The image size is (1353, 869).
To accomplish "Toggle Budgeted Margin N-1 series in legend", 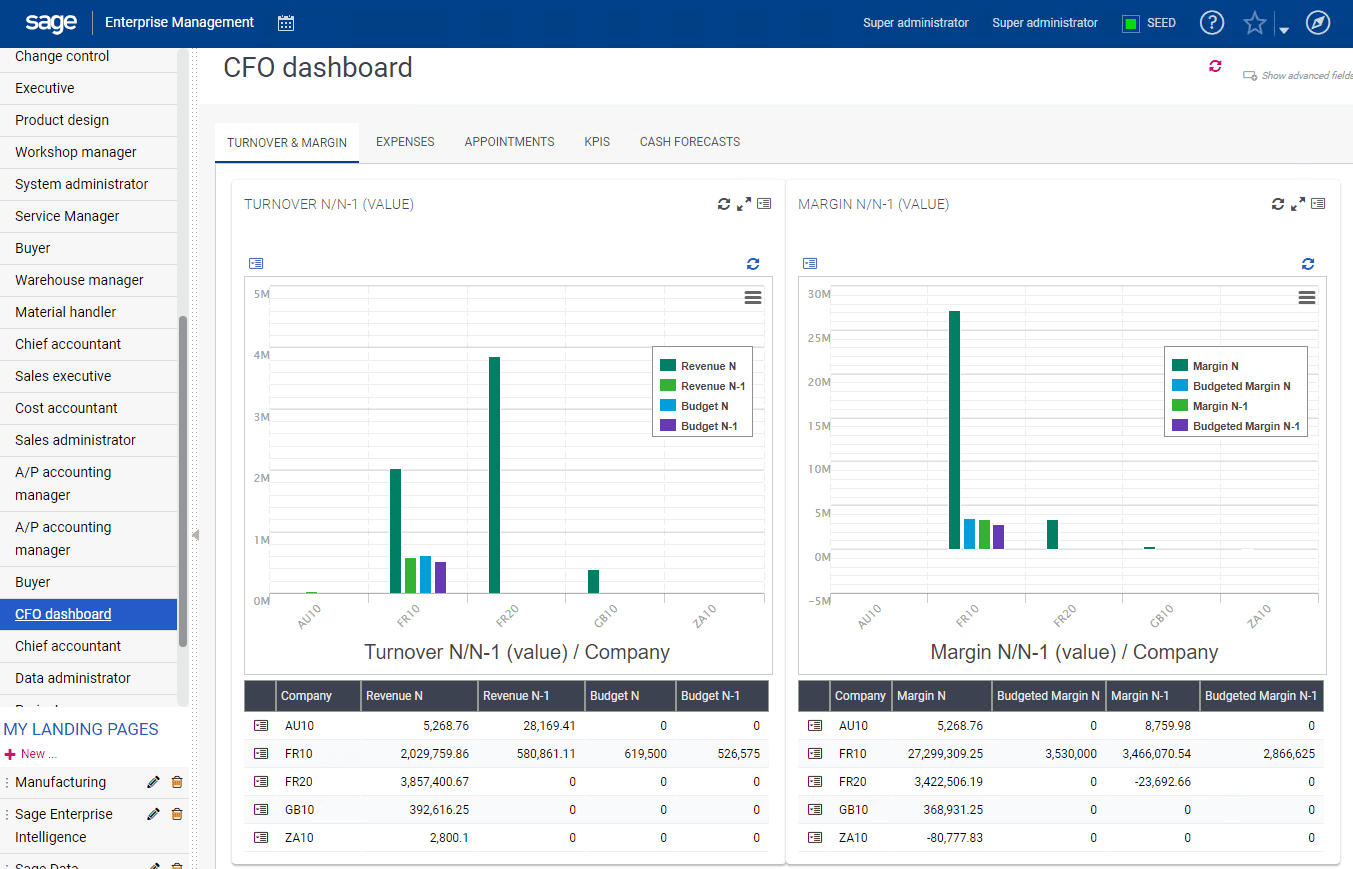I will point(1236,426).
